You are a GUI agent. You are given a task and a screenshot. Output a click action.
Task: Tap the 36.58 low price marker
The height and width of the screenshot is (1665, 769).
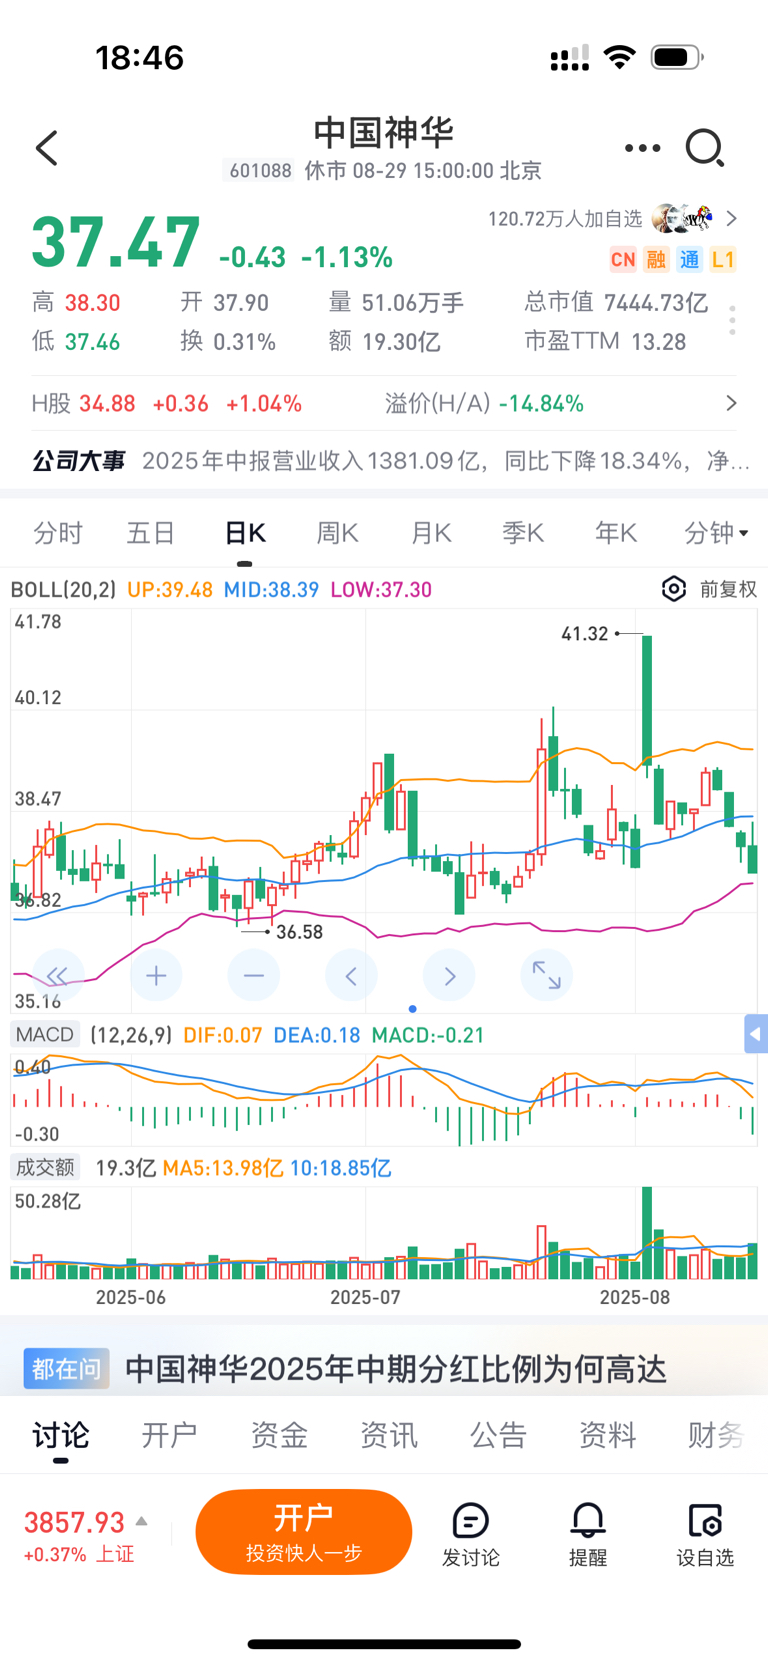pos(299,931)
